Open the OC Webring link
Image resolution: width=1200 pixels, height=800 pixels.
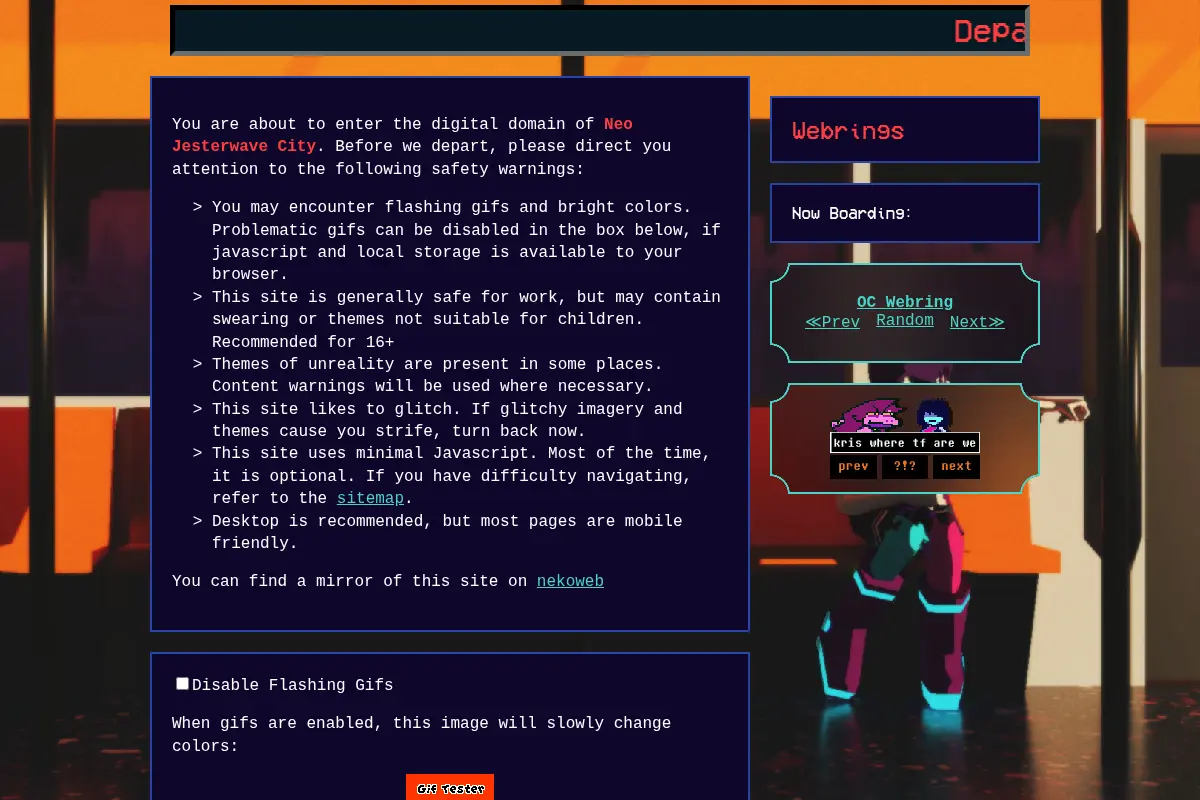coord(905,302)
